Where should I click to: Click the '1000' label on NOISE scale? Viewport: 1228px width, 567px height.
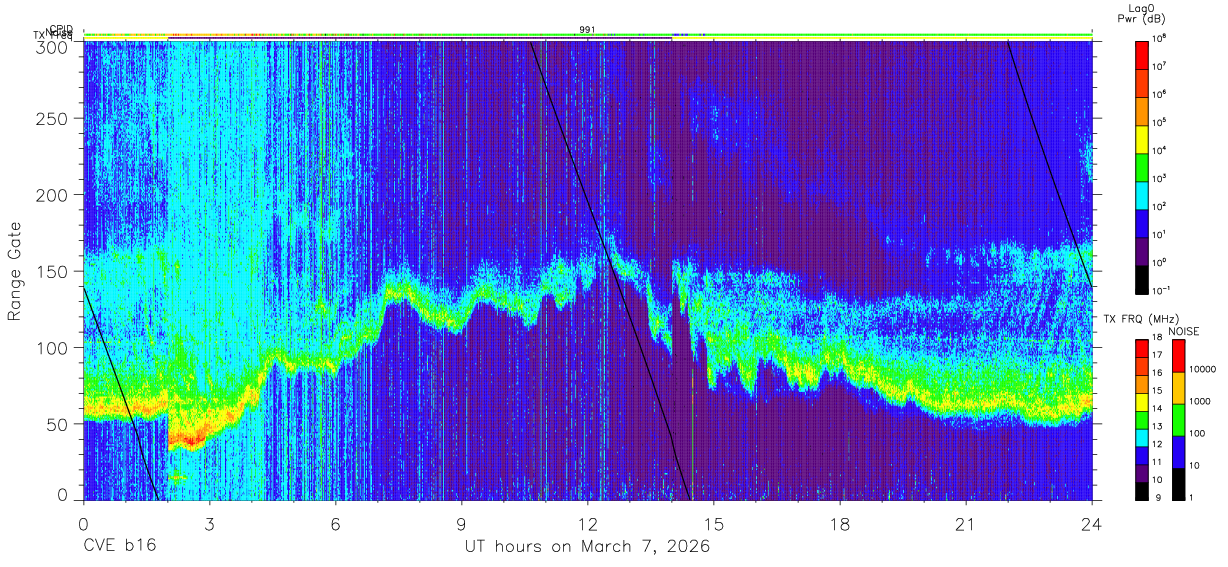point(1200,403)
